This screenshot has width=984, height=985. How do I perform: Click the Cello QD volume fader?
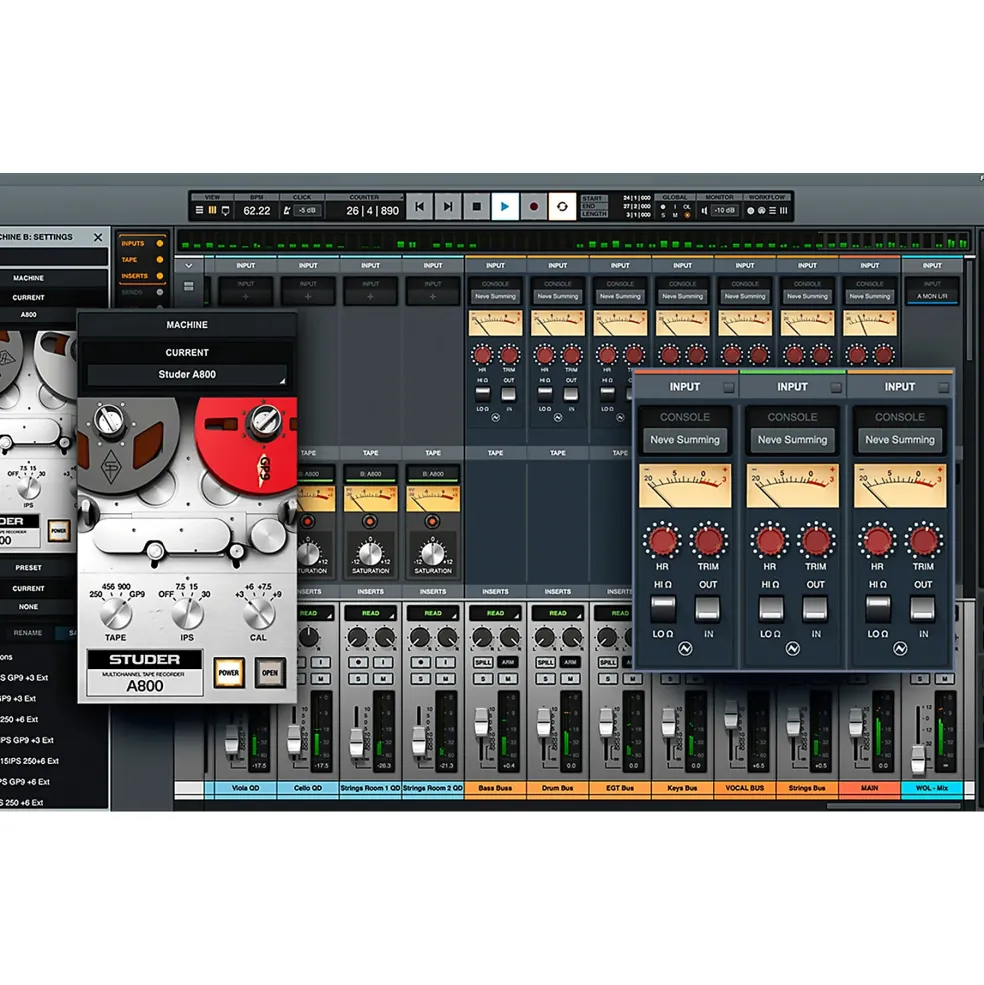tap(293, 739)
